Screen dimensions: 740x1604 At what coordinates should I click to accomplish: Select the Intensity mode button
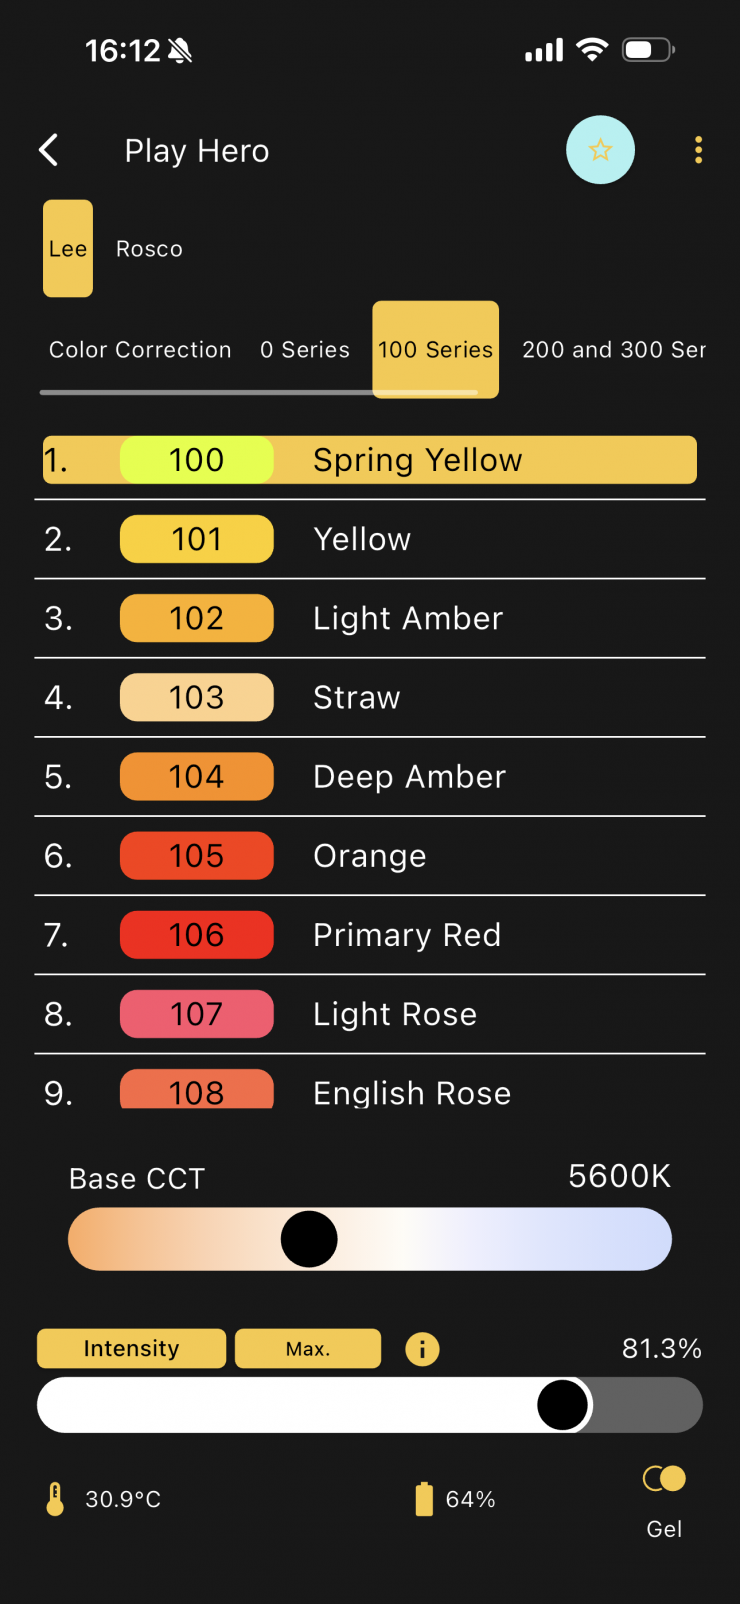tap(131, 1348)
